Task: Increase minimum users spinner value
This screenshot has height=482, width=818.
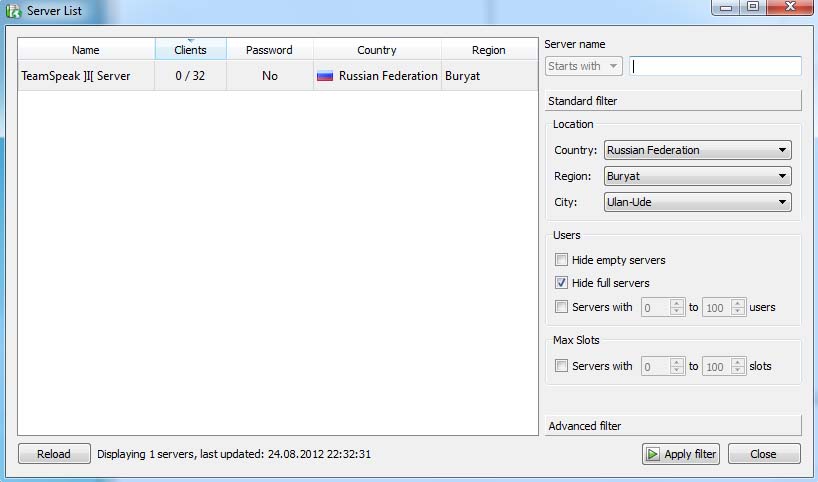Action: click(677, 303)
